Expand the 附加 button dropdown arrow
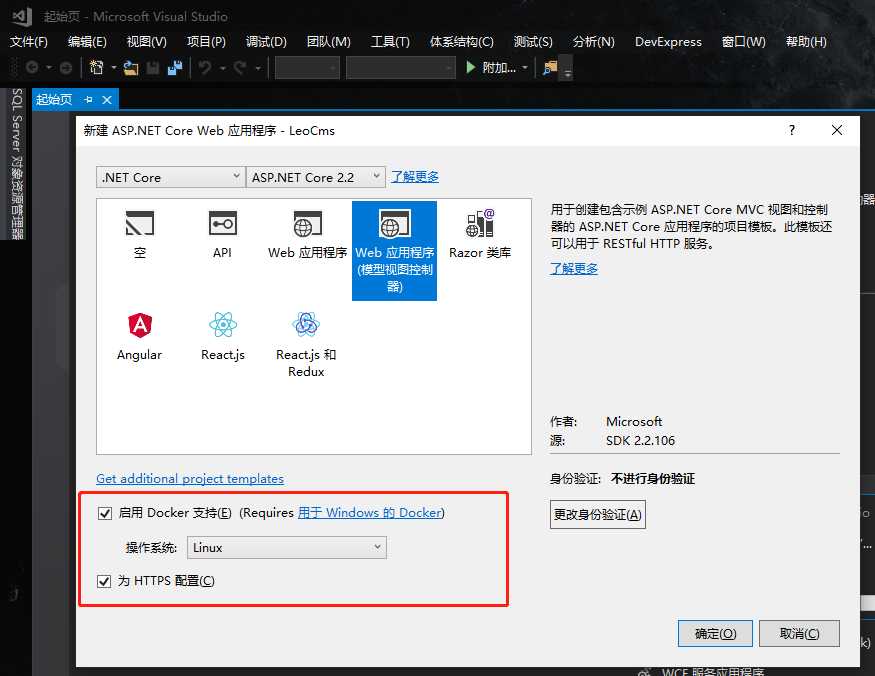 (525, 68)
